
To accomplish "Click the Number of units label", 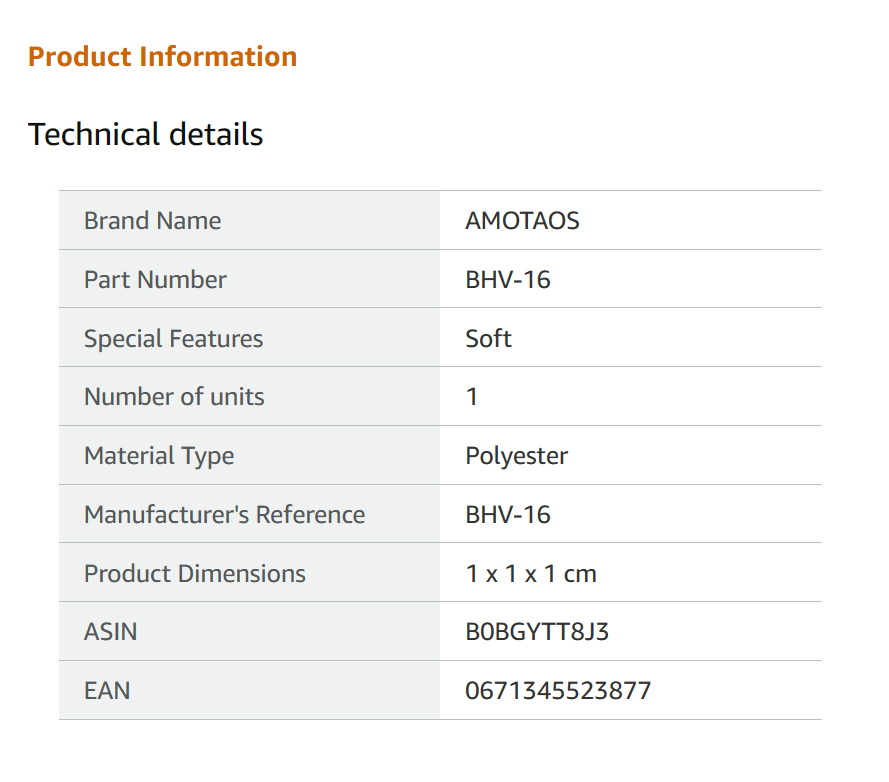I will click(174, 397).
